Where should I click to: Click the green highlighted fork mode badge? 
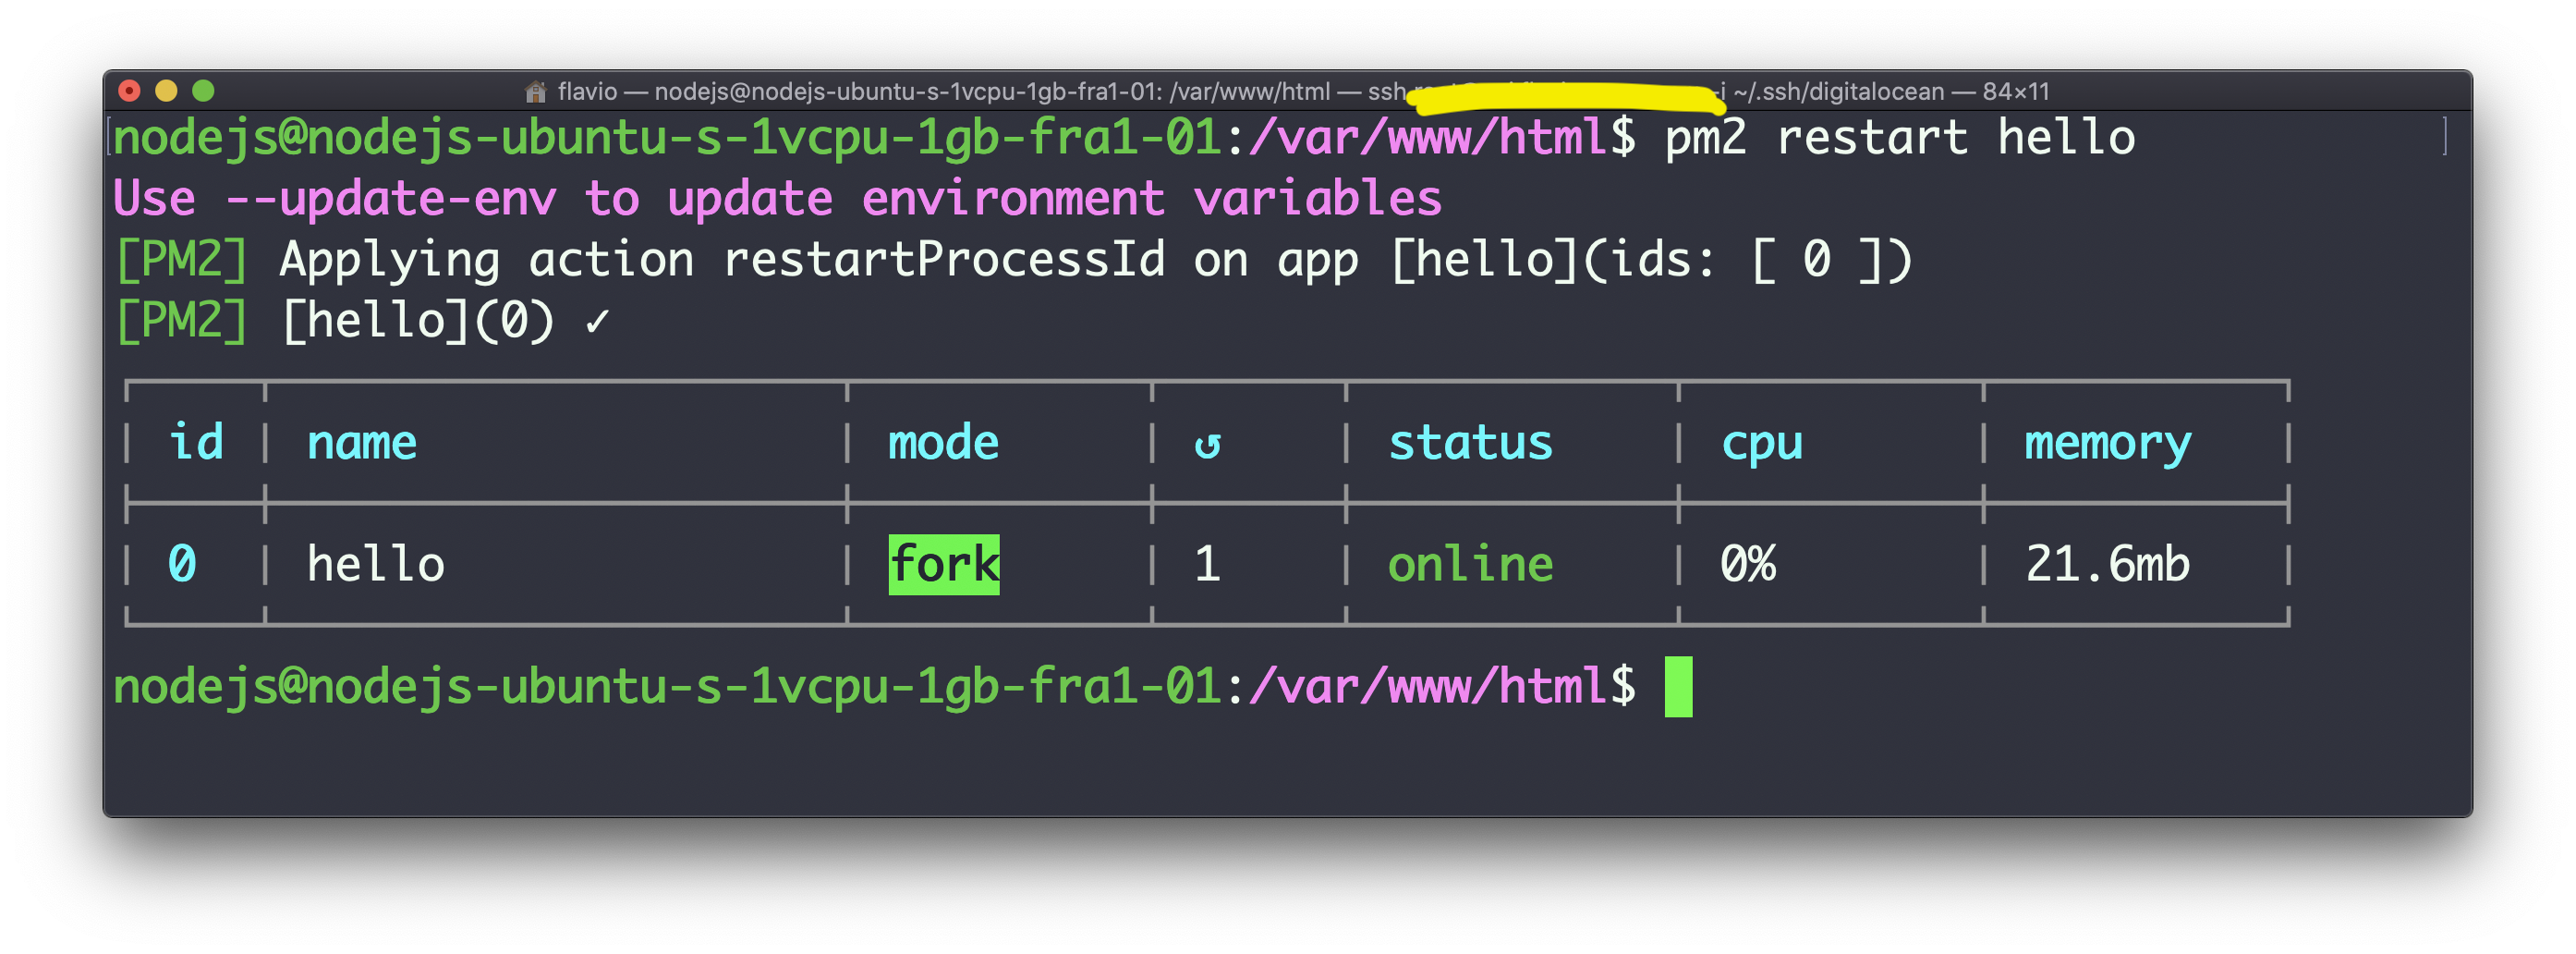pyautogui.click(x=943, y=565)
